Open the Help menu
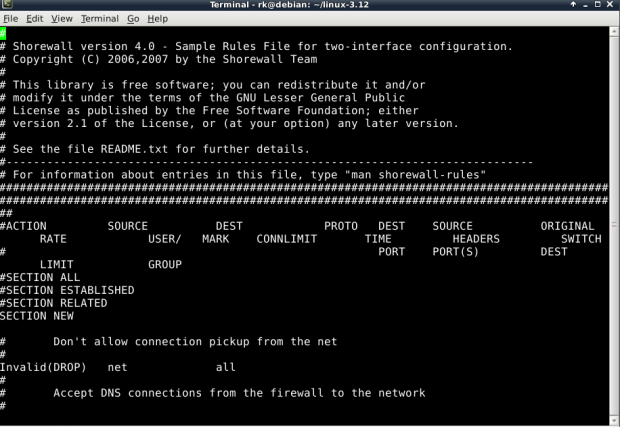 tap(157, 19)
